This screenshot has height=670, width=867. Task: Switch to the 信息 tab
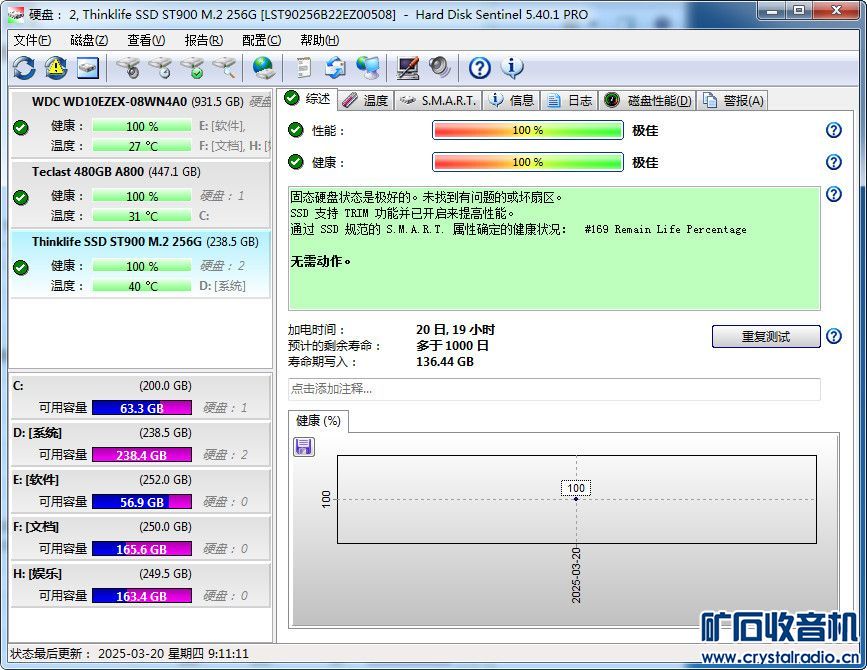click(512, 101)
